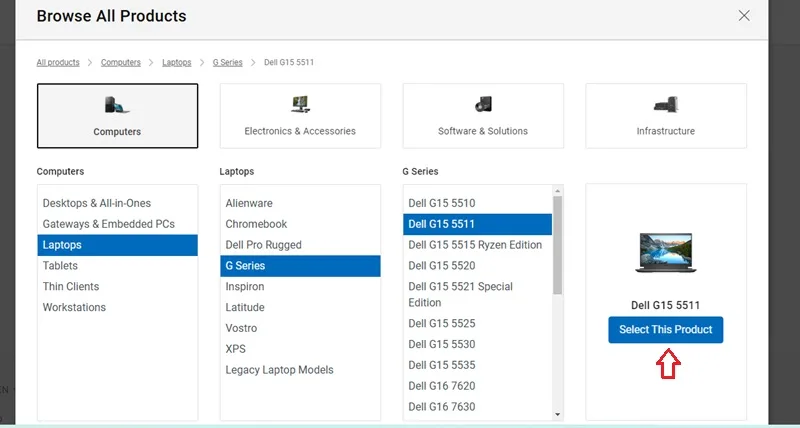Select Desktops & All-in-Ones in Computers list
This screenshot has height=428, width=800.
117,203
